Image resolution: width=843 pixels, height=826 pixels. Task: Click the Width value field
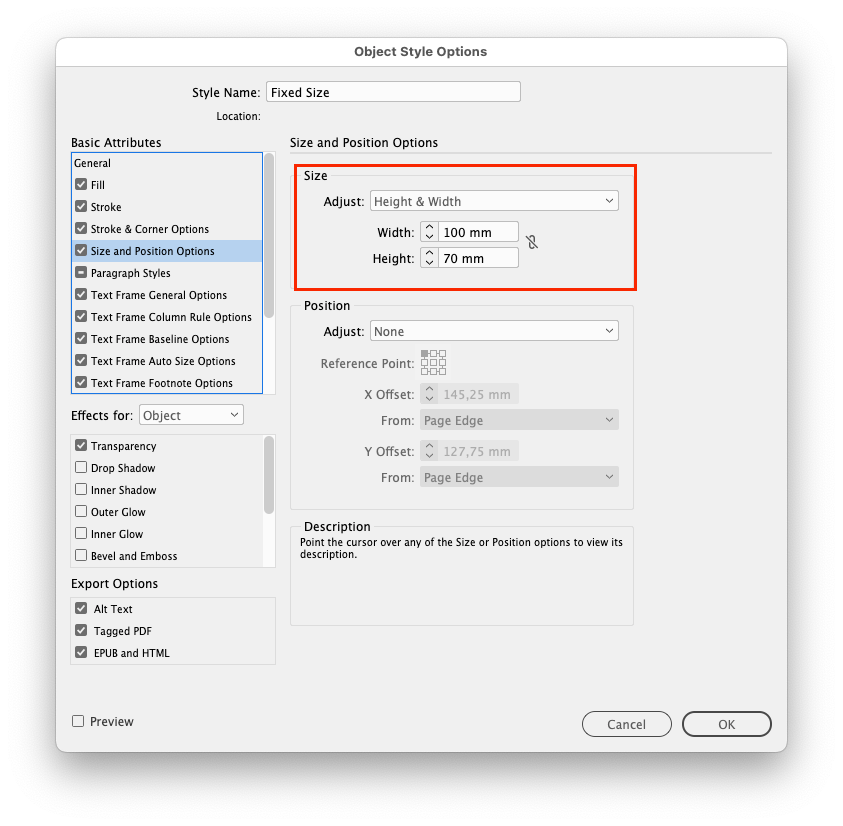pyautogui.click(x=478, y=232)
